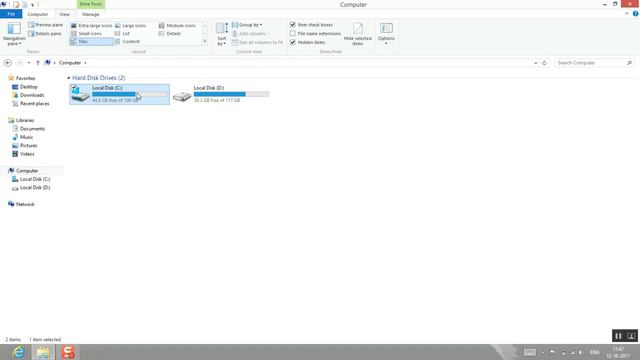The height and width of the screenshot is (360, 640).
Task: Choose Details layout in ribbon
Action: pos(170,33)
